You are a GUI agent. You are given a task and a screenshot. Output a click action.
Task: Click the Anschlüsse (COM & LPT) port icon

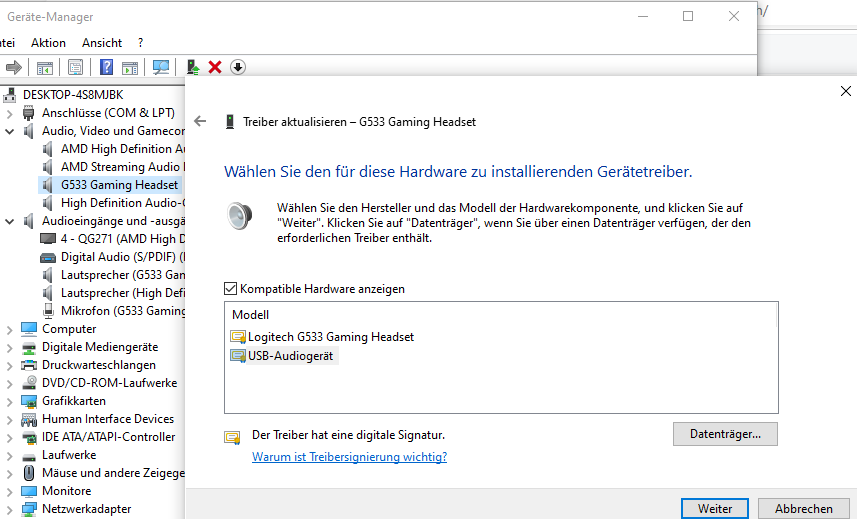(28, 113)
